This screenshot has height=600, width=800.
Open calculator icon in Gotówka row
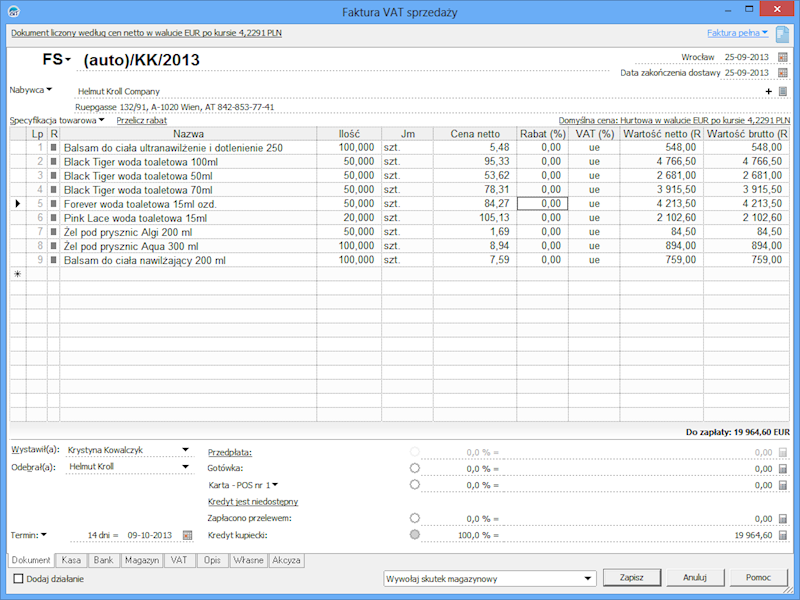[783, 469]
